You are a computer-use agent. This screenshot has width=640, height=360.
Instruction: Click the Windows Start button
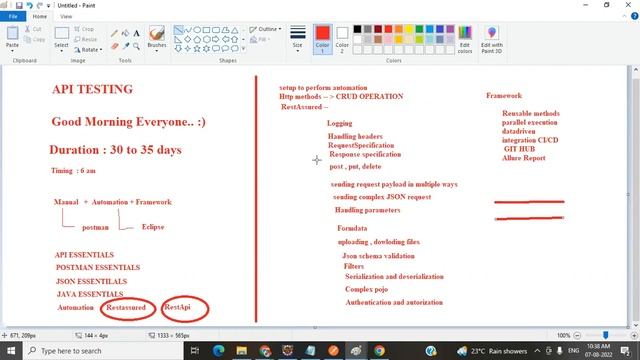coord(11,351)
